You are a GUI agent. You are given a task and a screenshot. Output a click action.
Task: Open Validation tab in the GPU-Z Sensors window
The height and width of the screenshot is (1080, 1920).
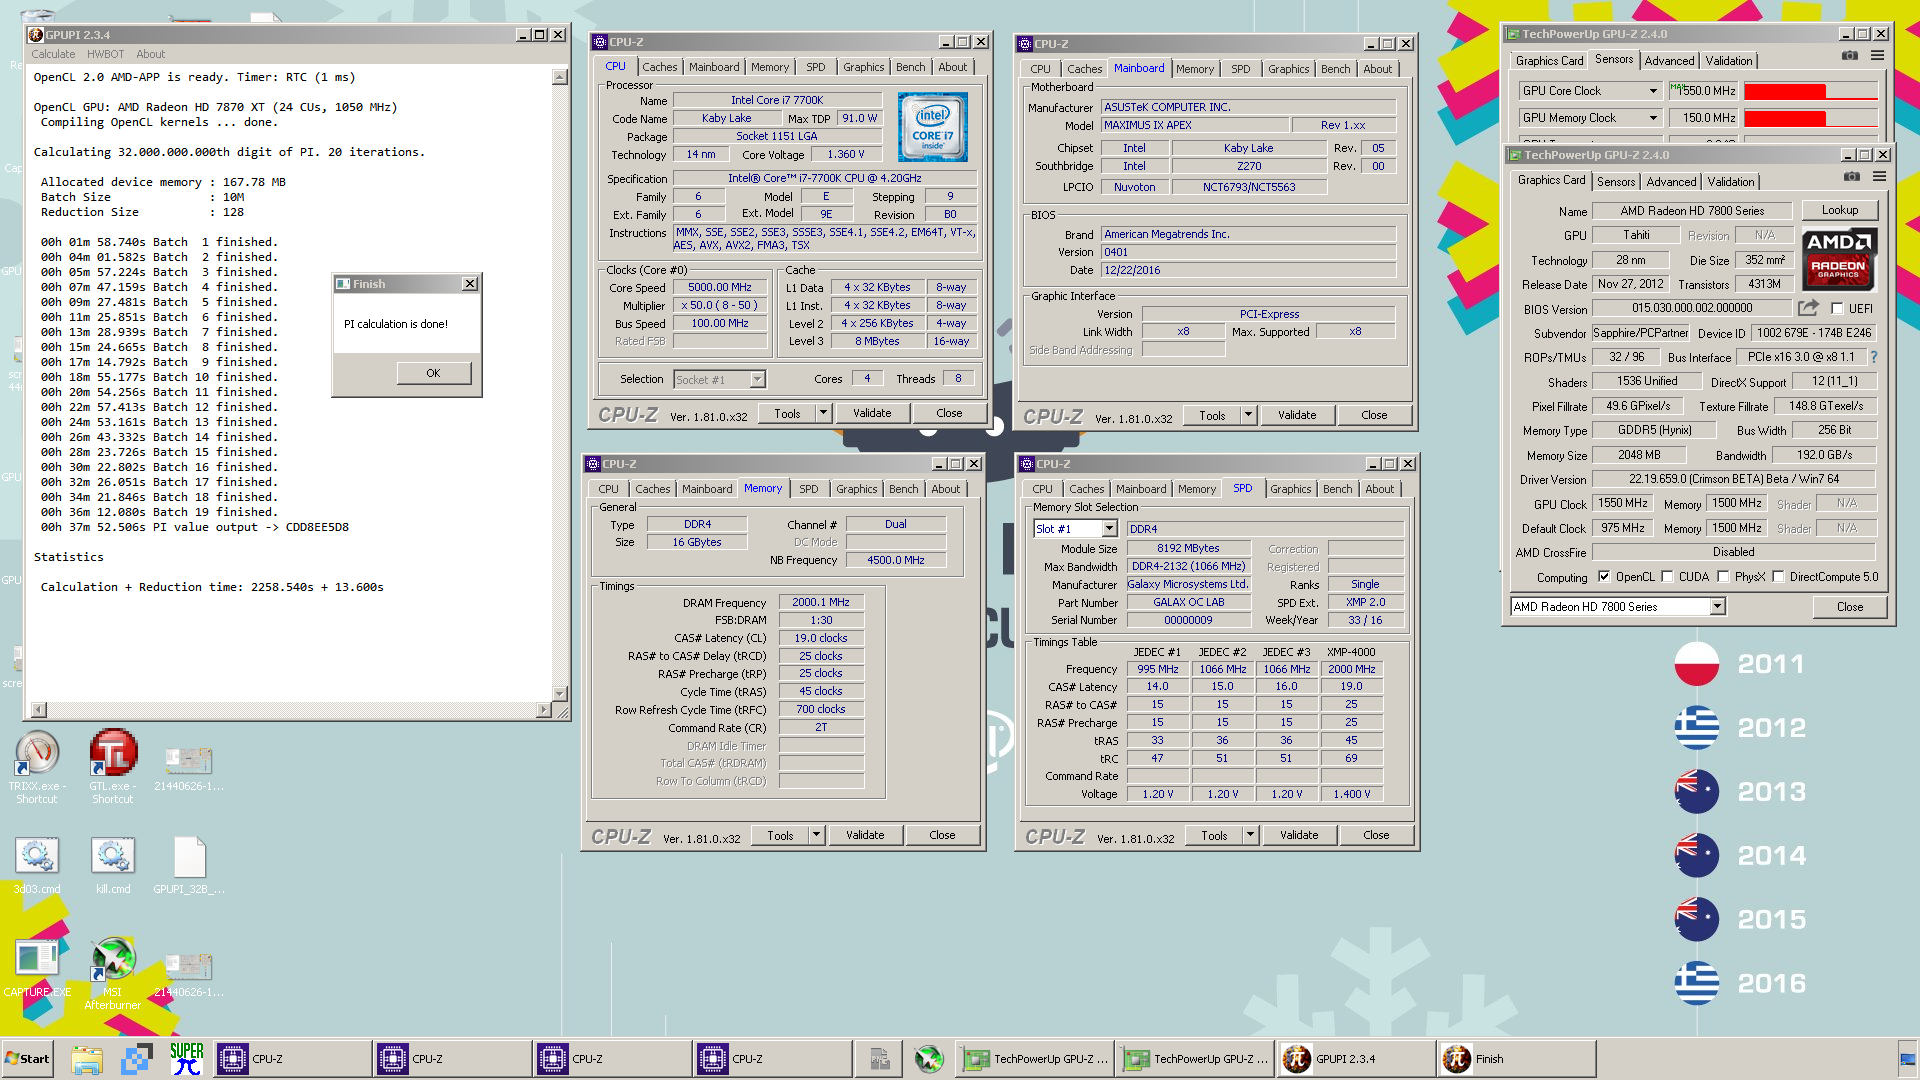click(x=1728, y=61)
